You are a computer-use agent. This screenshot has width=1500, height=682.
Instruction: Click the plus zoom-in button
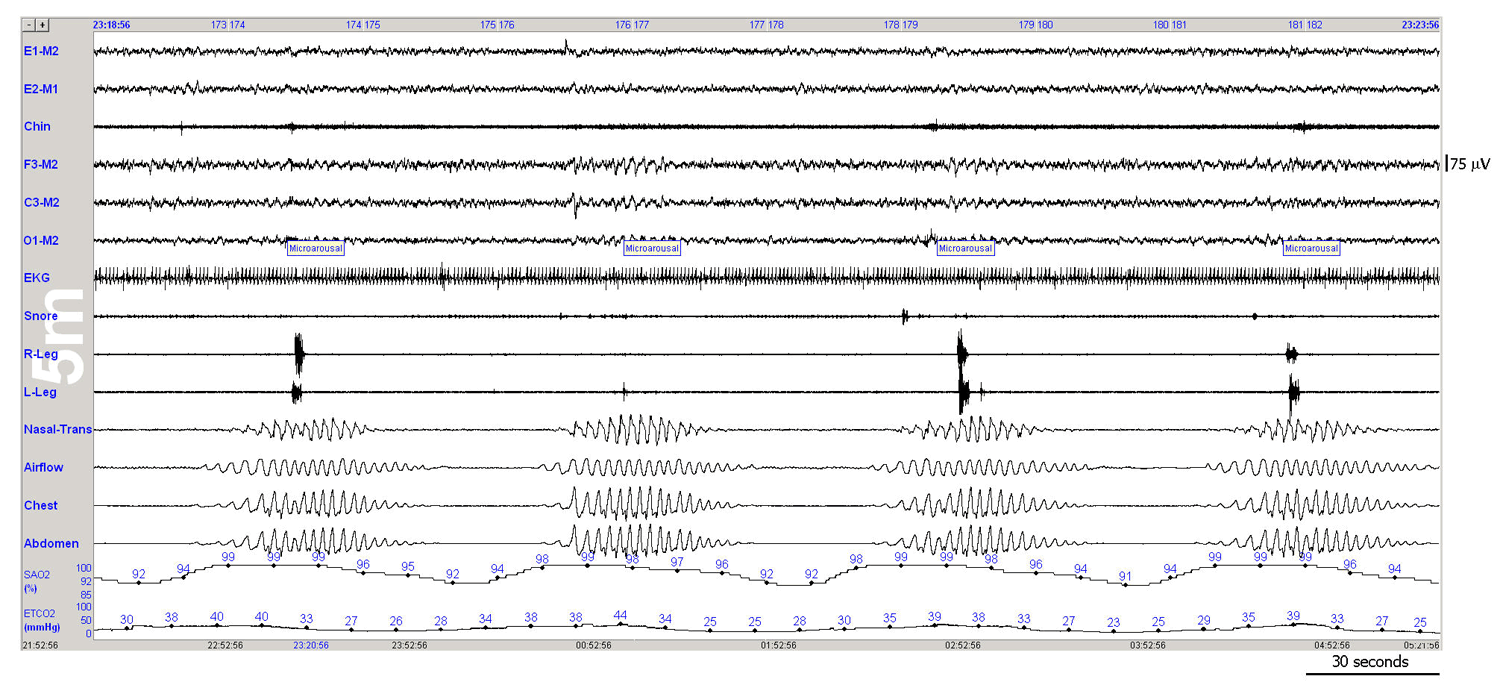pyautogui.click(x=43, y=24)
